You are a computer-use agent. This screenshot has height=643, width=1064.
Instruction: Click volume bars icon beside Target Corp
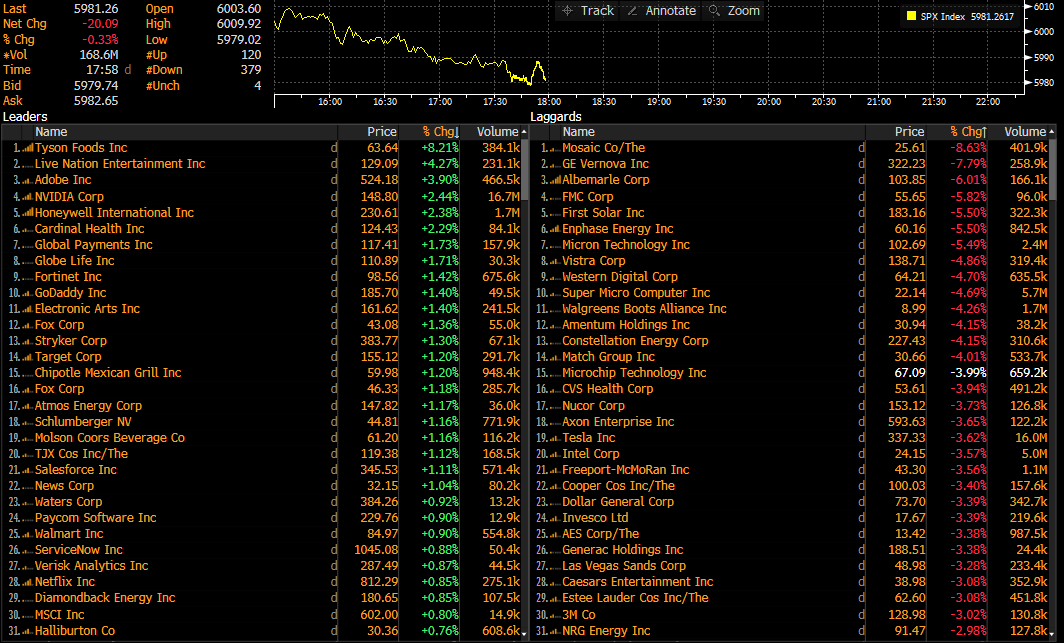pos(27,357)
